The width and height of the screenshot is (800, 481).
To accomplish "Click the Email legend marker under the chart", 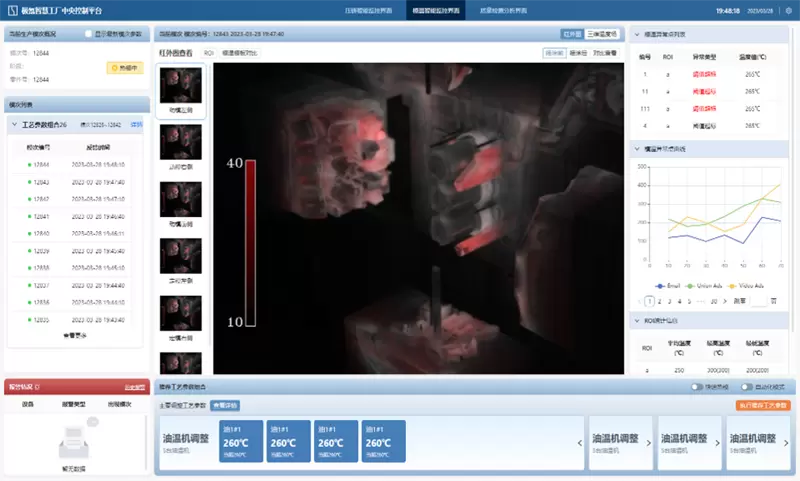I will (x=660, y=285).
